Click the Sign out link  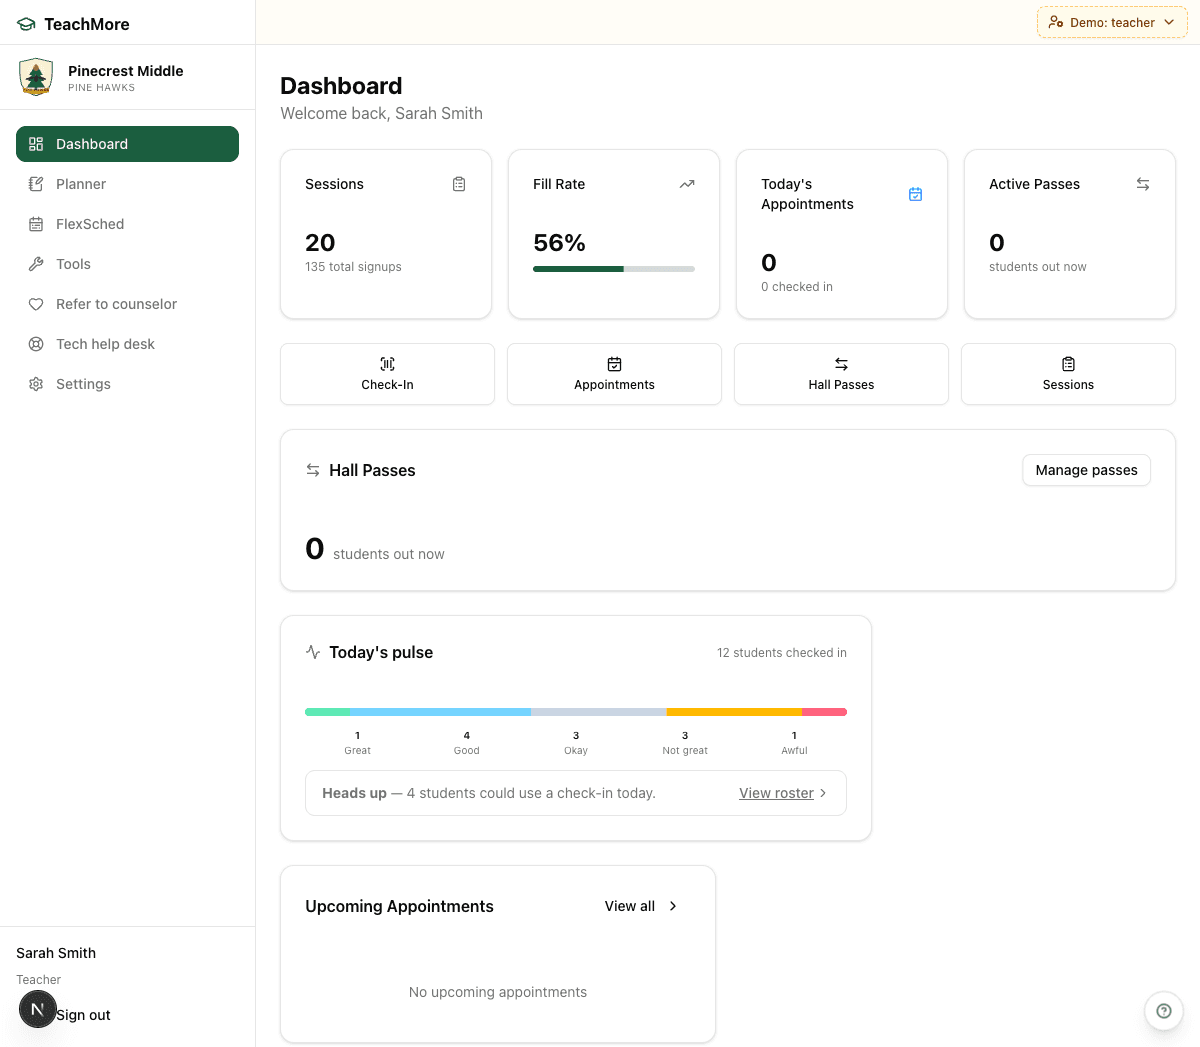pos(84,1015)
